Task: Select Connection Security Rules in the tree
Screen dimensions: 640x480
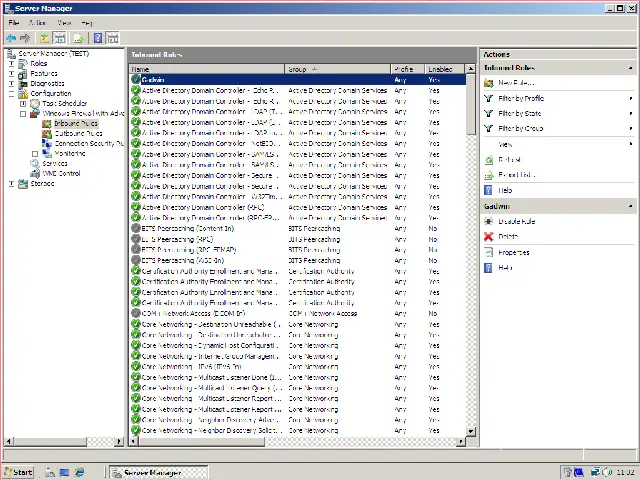Action: pos(89,144)
